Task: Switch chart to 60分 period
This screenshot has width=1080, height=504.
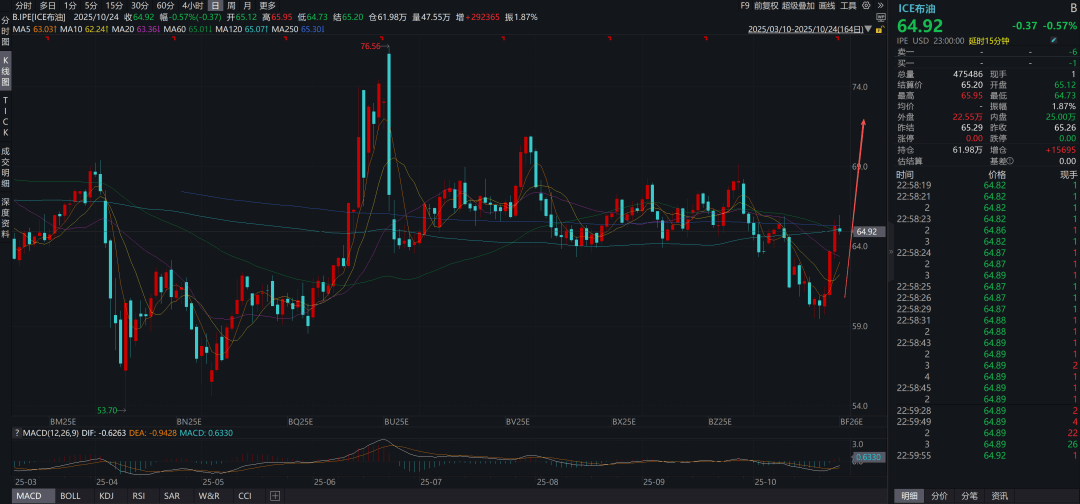Action: (165, 5)
